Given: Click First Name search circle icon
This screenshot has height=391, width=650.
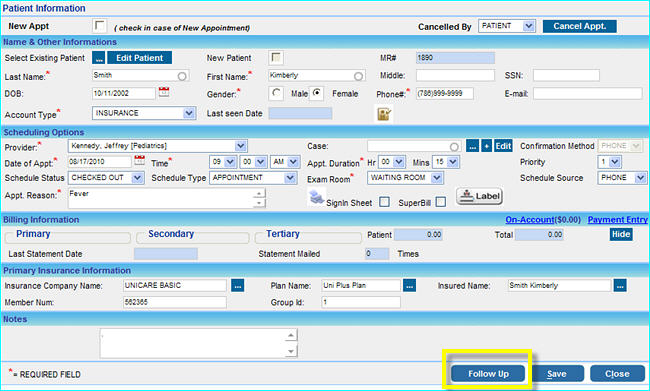Looking at the screenshot, I should pos(359,76).
